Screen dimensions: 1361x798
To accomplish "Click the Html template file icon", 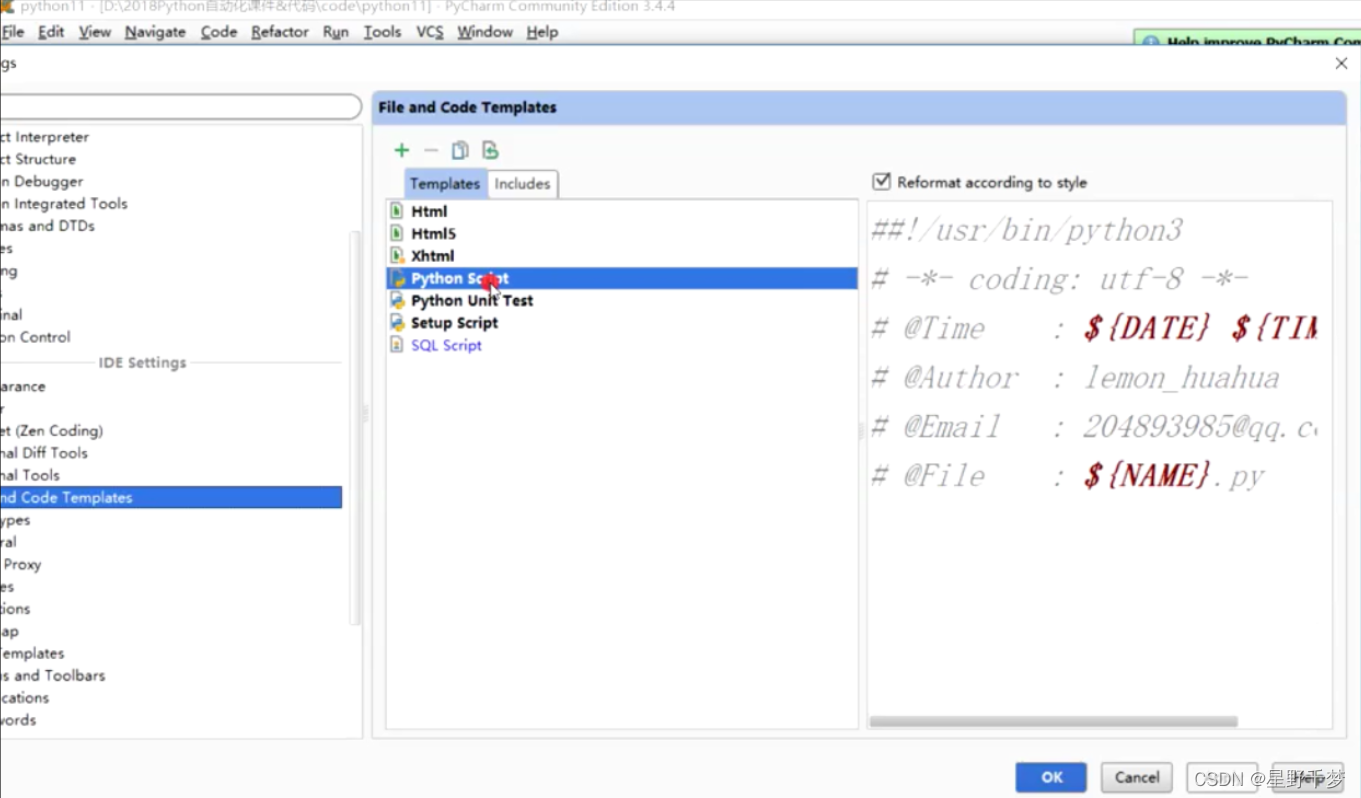I will click(x=397, y=211).
